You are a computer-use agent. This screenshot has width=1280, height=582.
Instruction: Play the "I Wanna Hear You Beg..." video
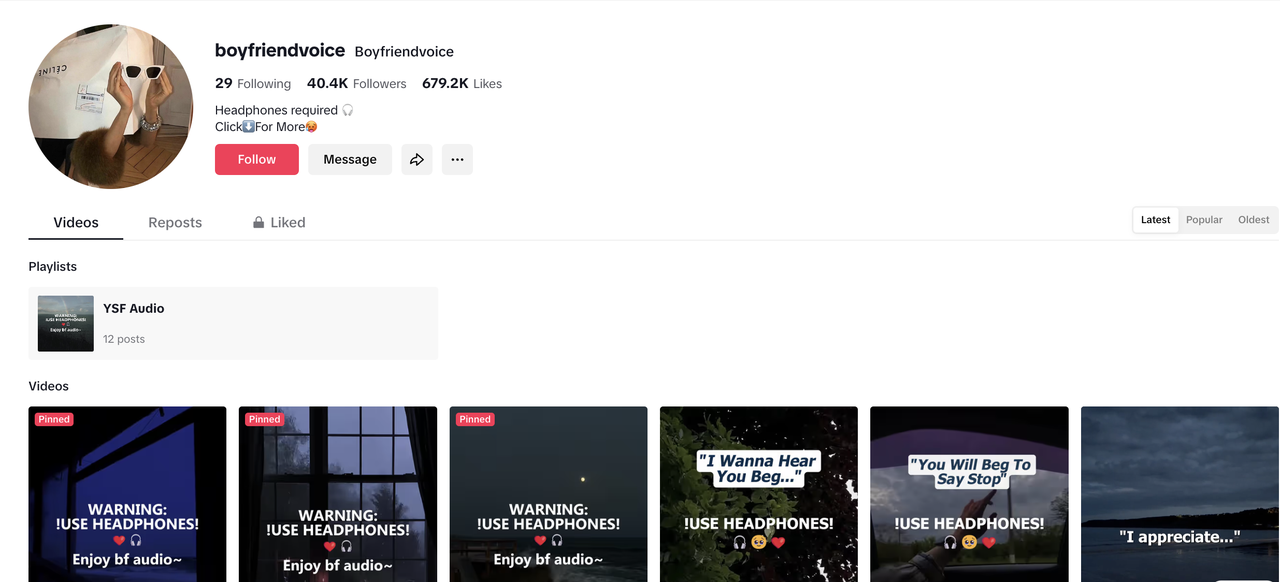(759, 494)
